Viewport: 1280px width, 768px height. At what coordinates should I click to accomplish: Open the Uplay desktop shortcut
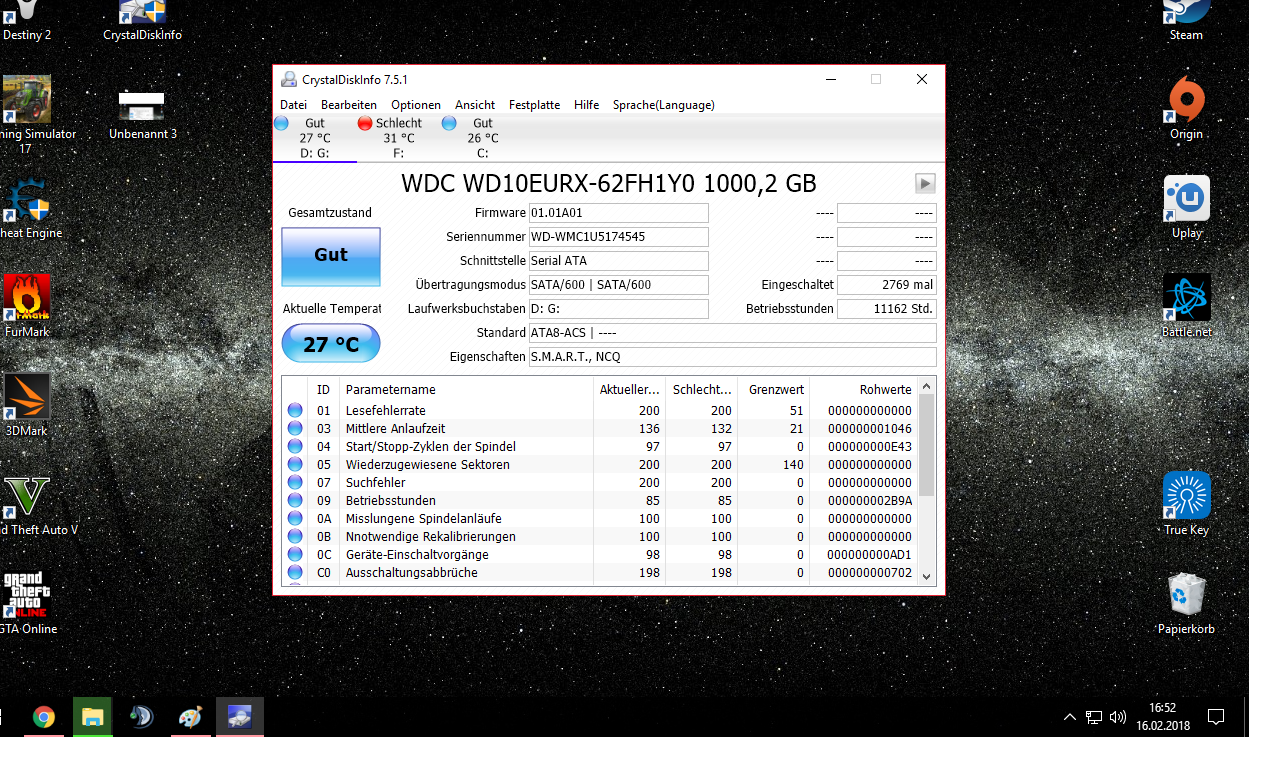click(1186, 208)
